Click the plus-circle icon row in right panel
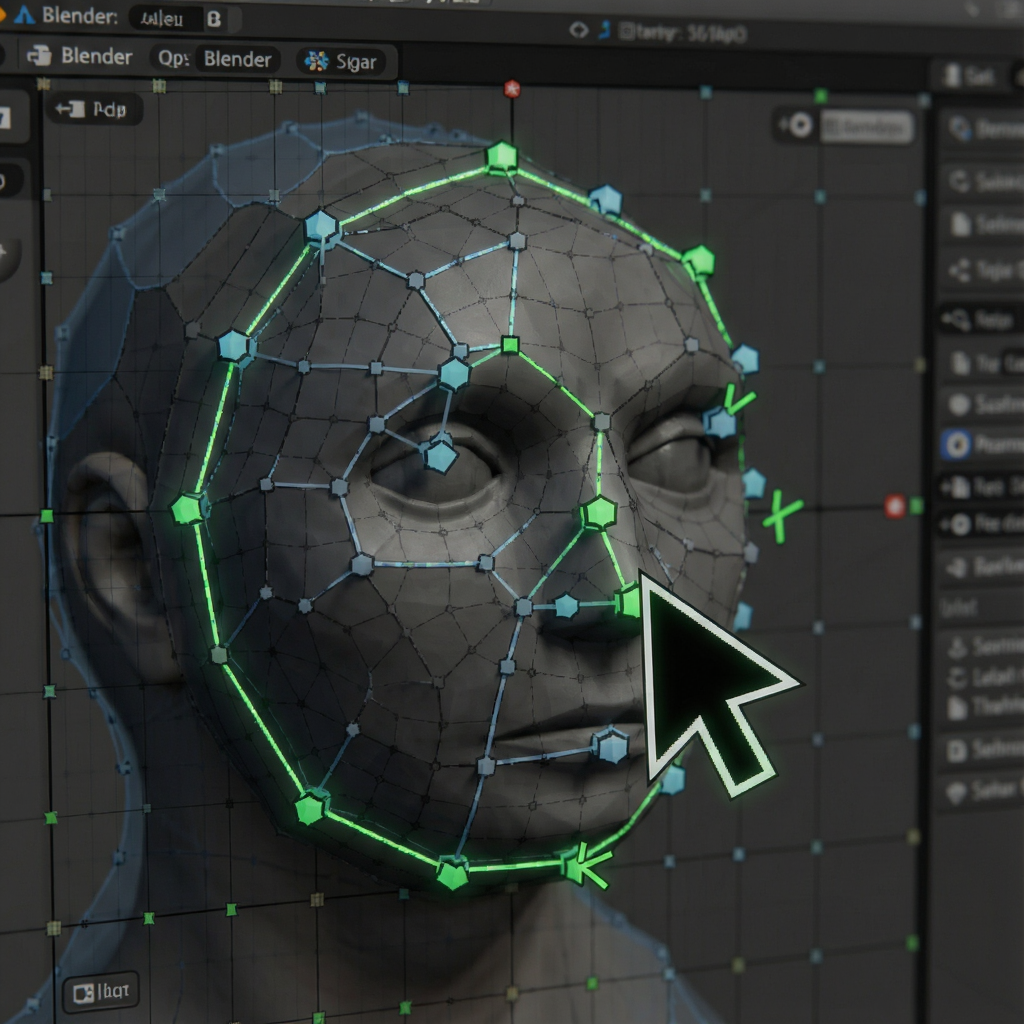The width and height of the screenshot is (1024, 1024). (982, 524)
